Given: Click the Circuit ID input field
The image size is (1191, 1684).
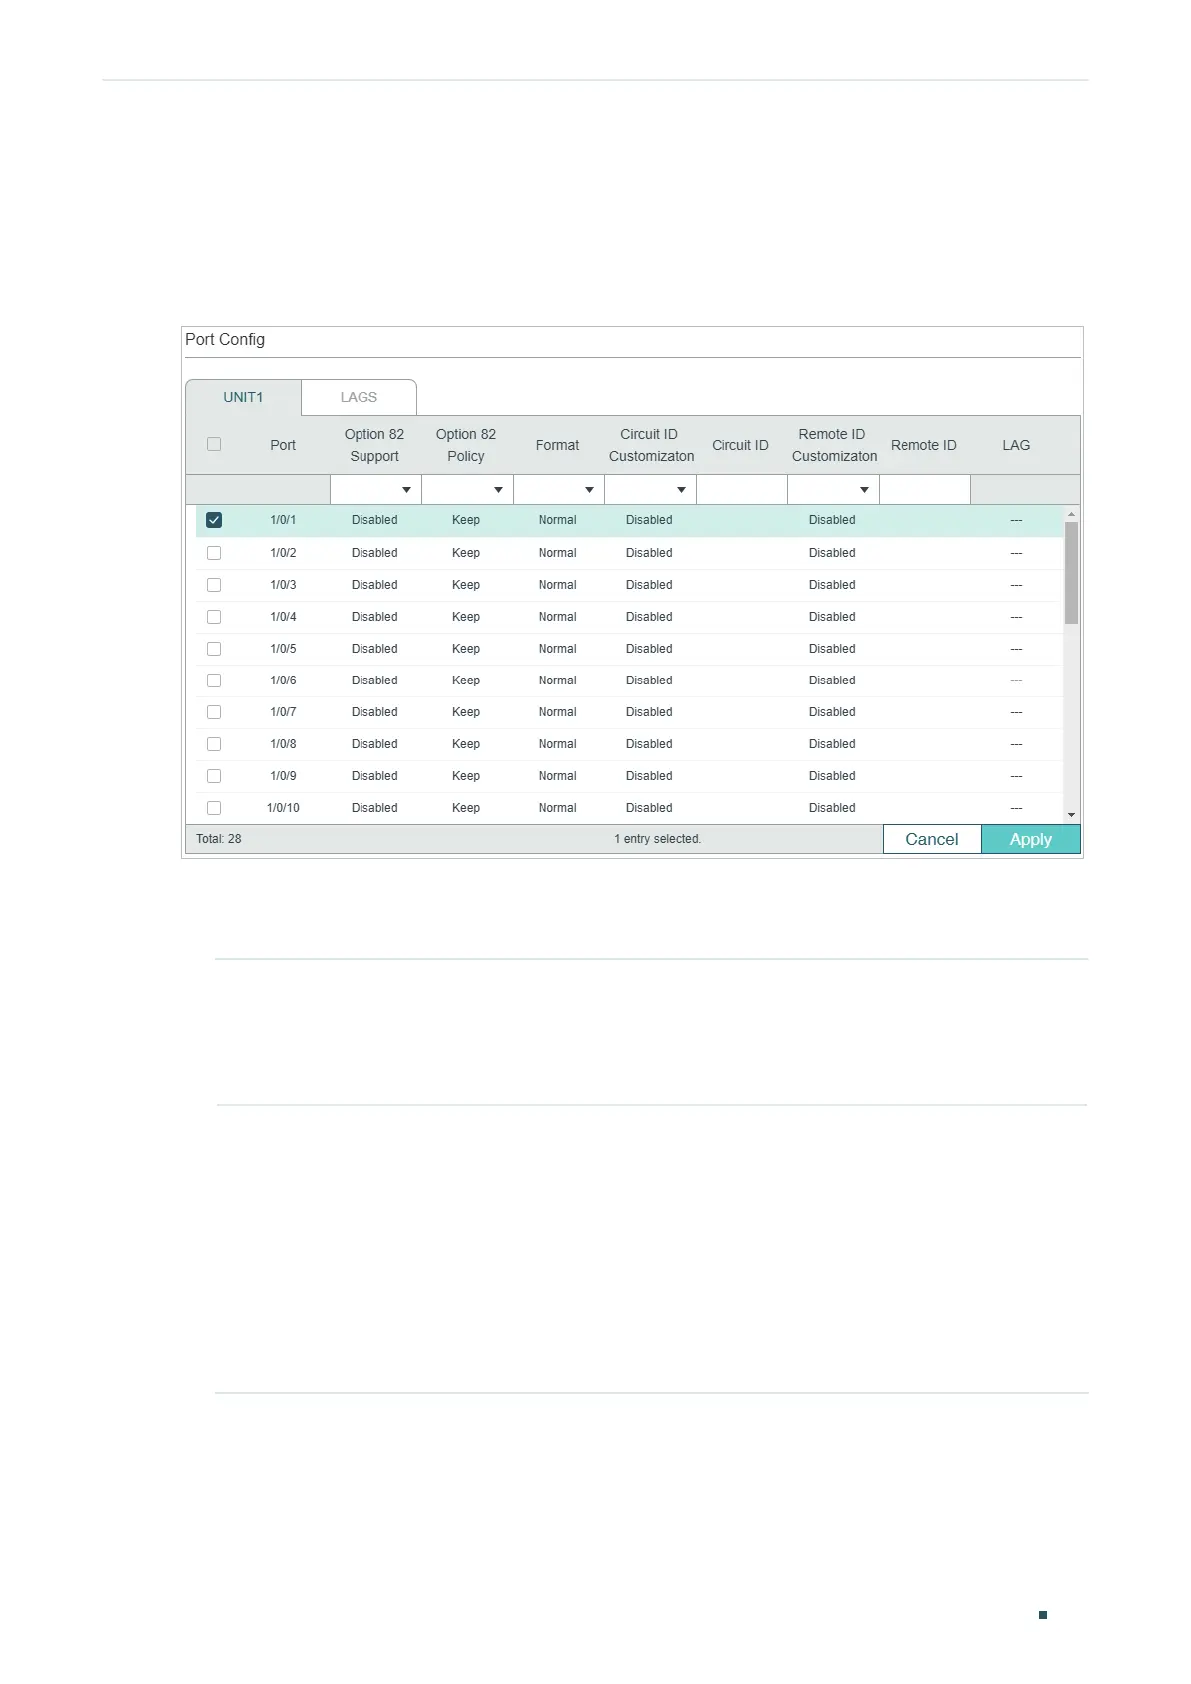Looking at the screenshot, I should [x=742, y=490].
